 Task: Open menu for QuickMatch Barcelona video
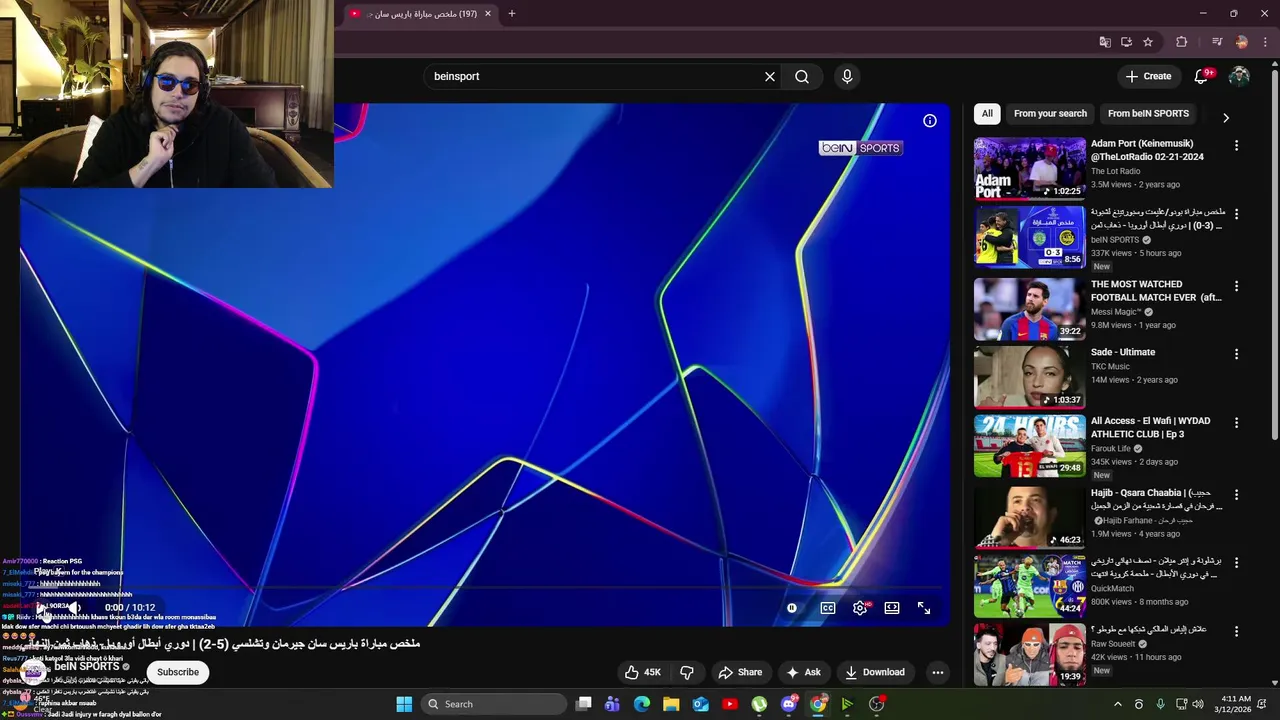click(1237, 563)
